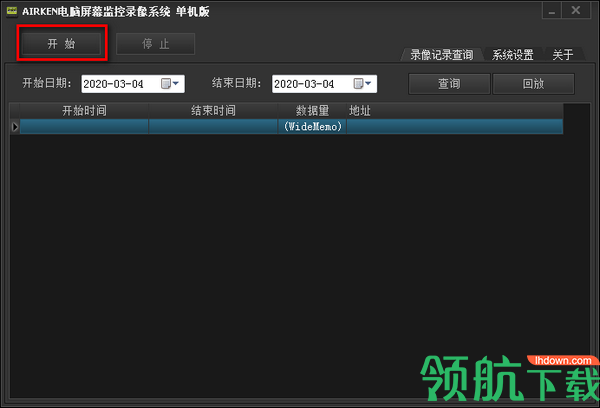
Task: Open the 系统设置 tab
Action: pyautogui.click(x=512, y=55)
